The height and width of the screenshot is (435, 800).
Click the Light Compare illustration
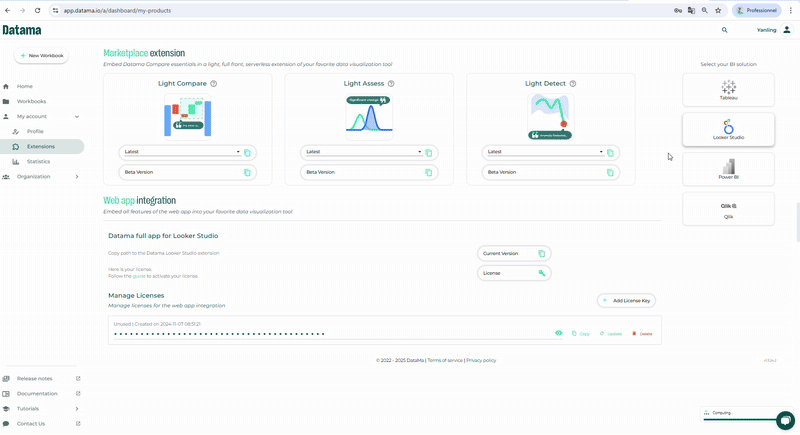[x=188, y=117]
